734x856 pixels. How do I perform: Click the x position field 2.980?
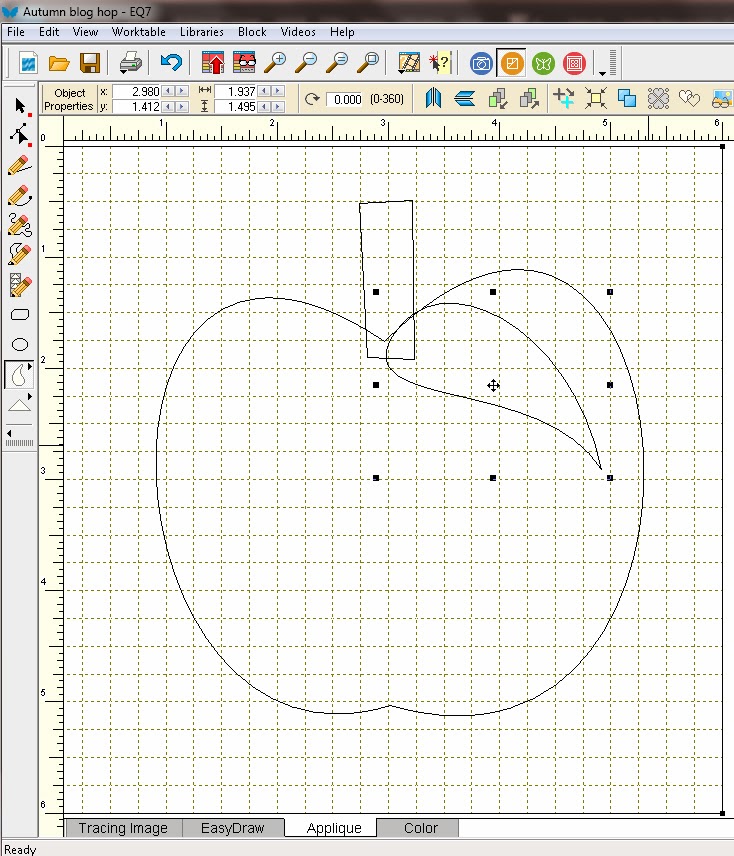click(137, 91)
